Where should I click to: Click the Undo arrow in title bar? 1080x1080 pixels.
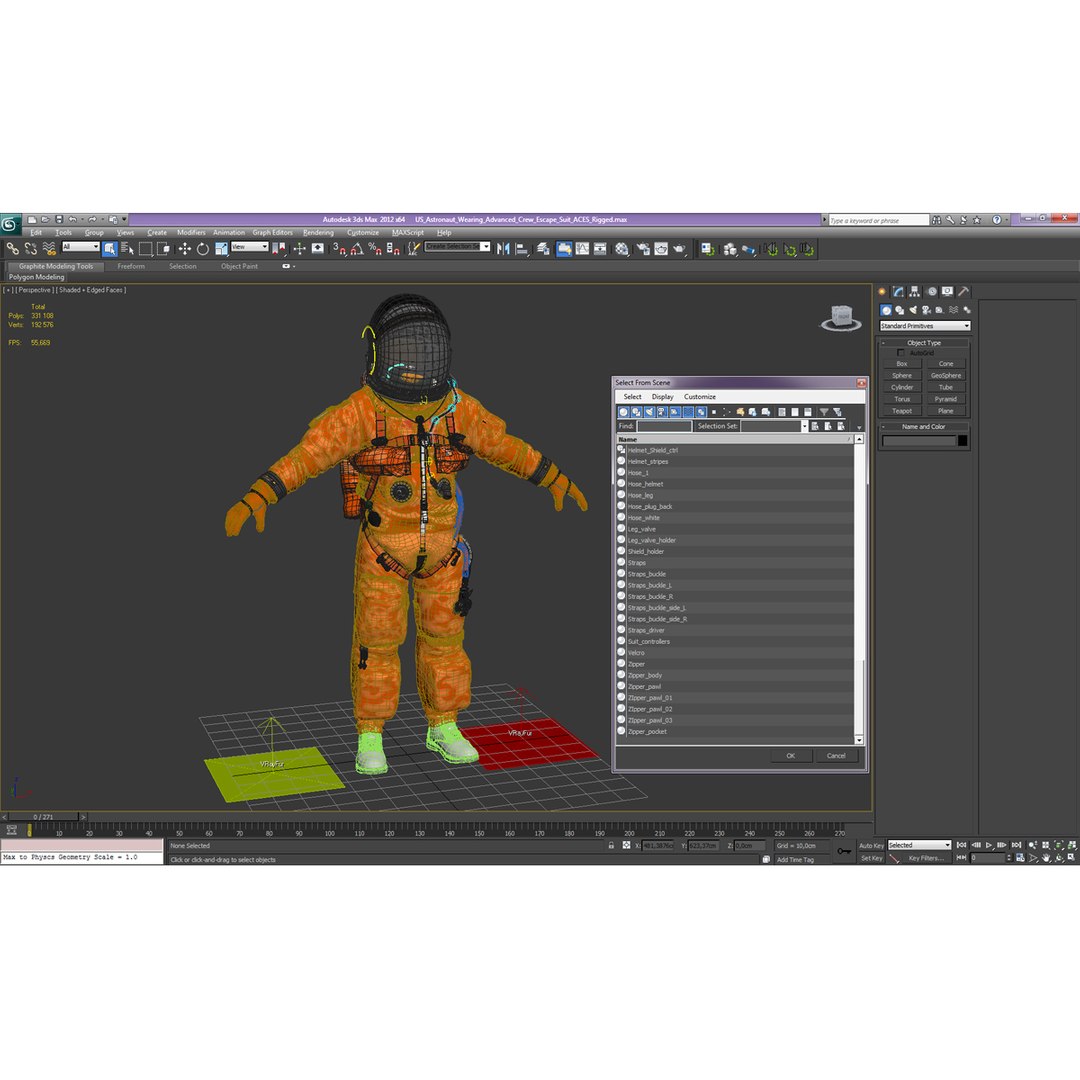coord(72,220)
